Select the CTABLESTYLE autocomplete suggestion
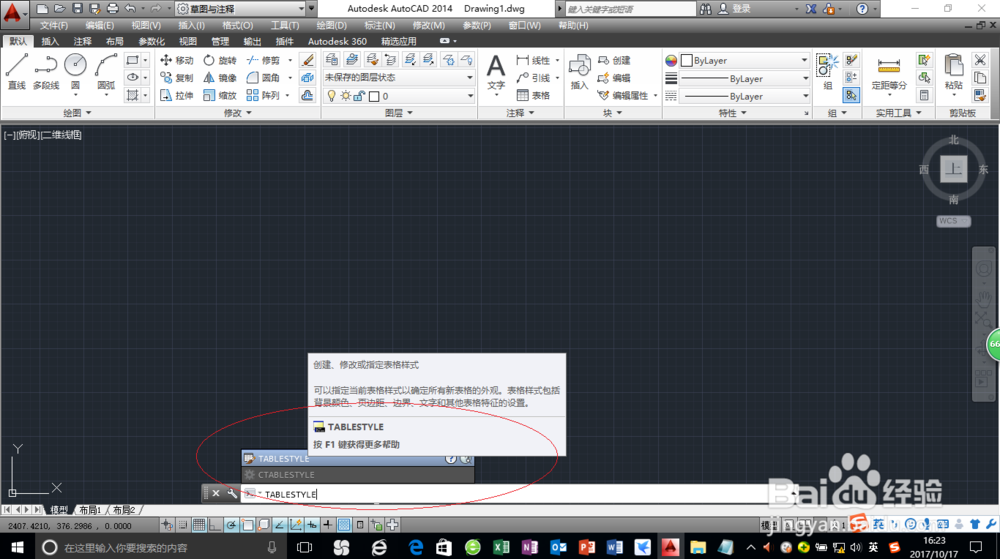This screenshot has height=559, width=1000. 358,475
